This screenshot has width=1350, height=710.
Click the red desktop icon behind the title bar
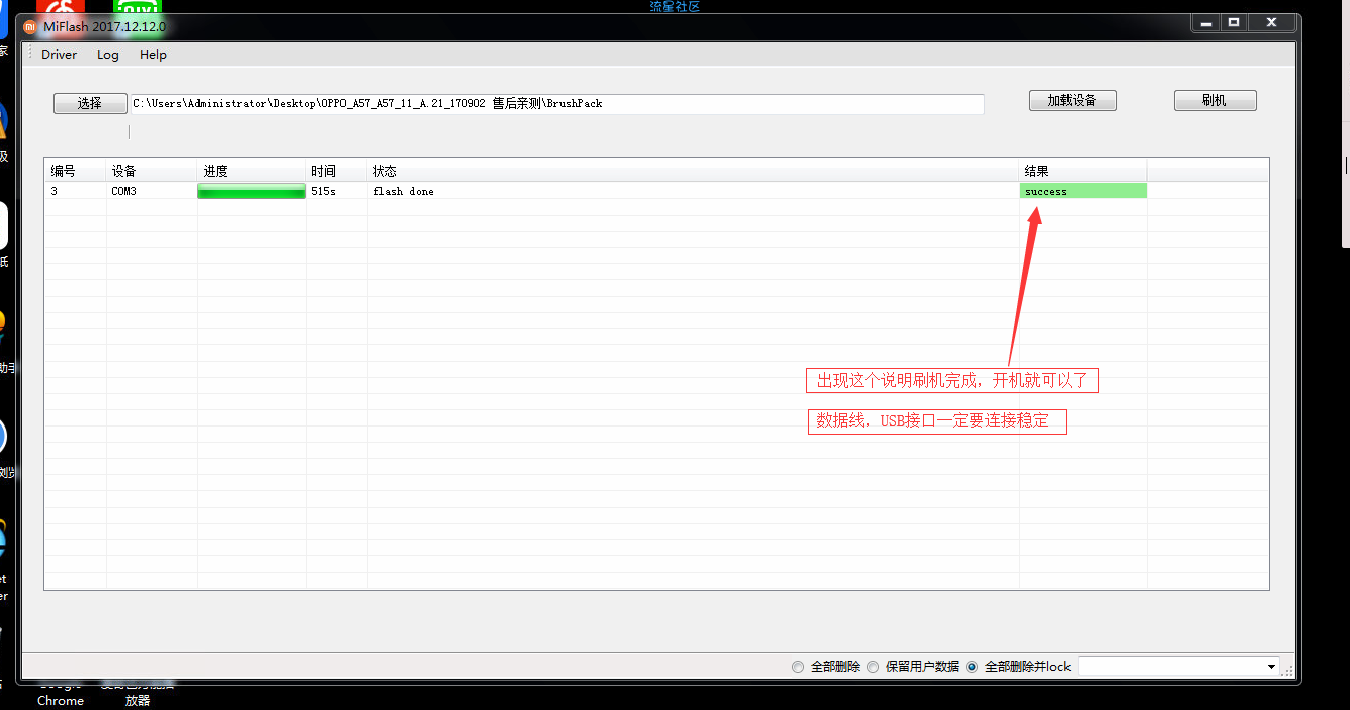coord(60,8)
